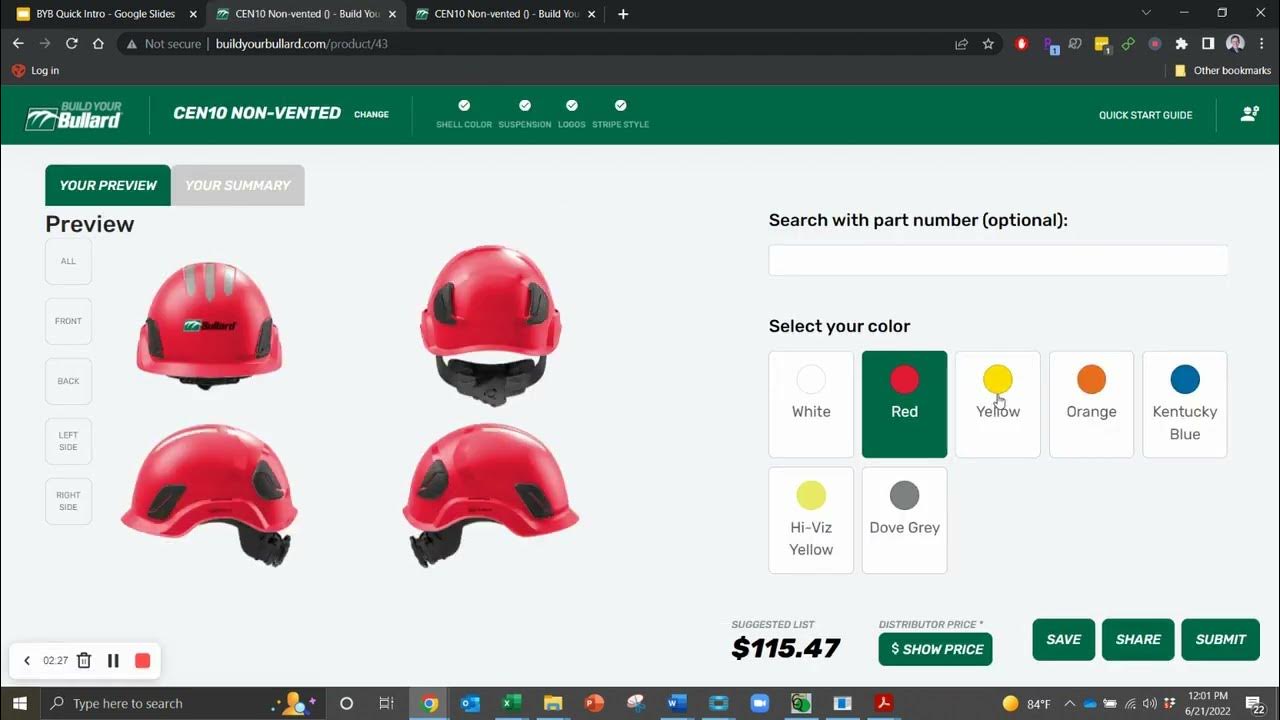Select the Kentucky Blue shell color
This screenshot has height=720, width=1280.
tap(1185, 404)
